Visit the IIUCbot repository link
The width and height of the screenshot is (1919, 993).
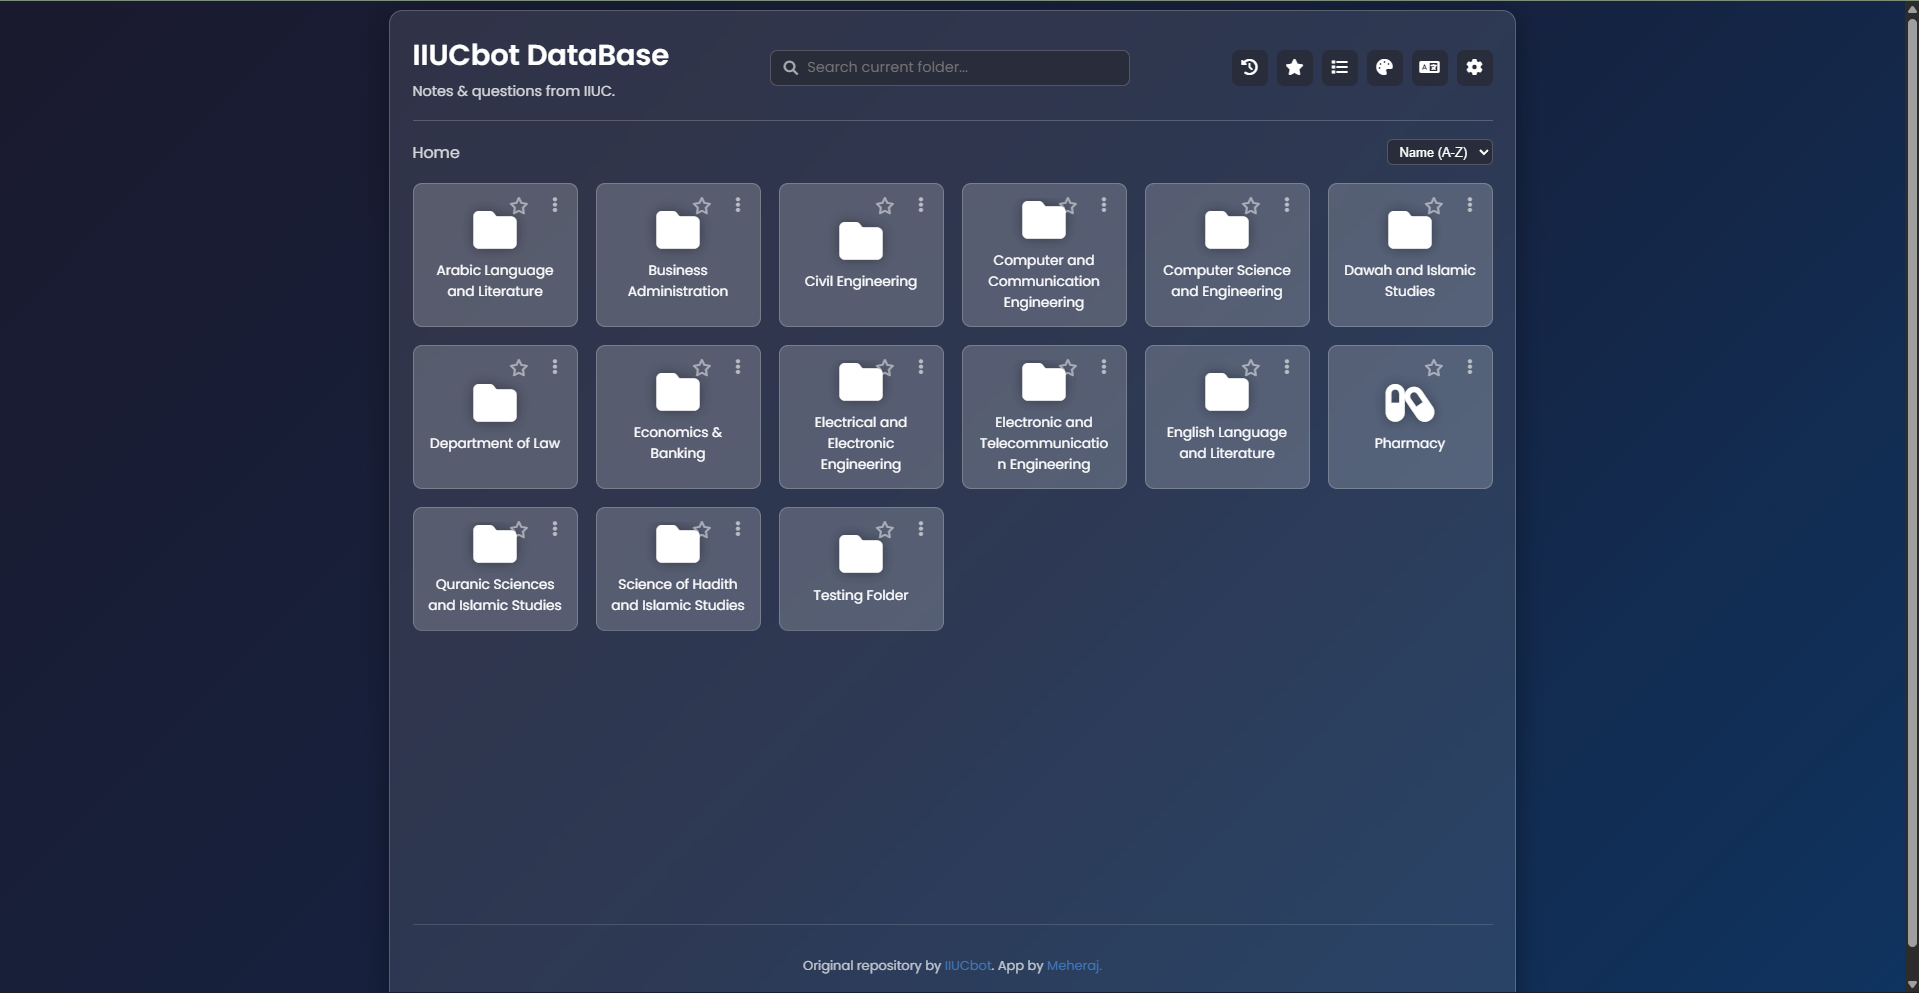point(967,966)
